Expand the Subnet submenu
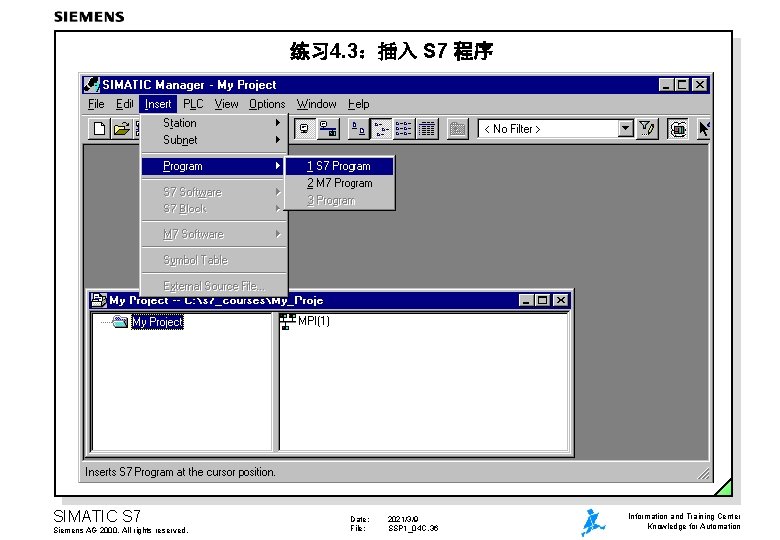This screenshot has height=540, width=780. click(214, 140)
